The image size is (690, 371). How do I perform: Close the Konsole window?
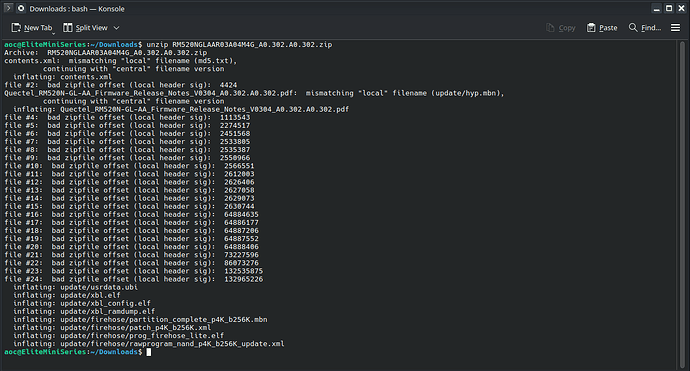coord(681,8)
